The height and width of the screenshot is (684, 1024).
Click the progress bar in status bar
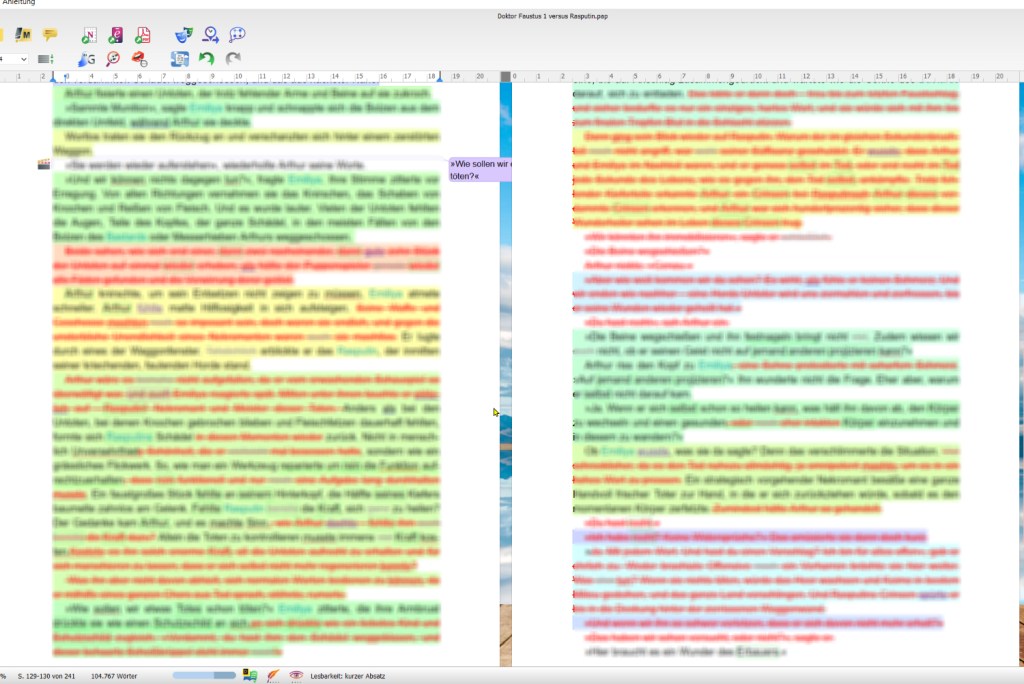click(x=204, y=677)
